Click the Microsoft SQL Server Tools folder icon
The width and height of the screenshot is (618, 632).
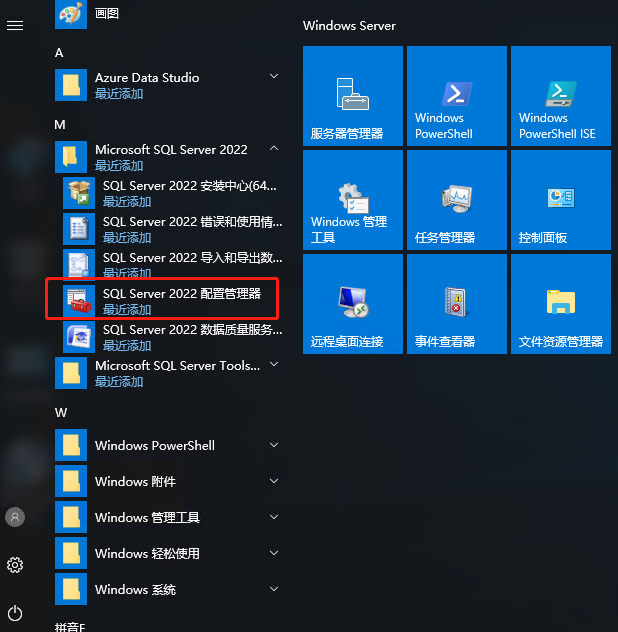pyautogui.click(x=71, y=373)
